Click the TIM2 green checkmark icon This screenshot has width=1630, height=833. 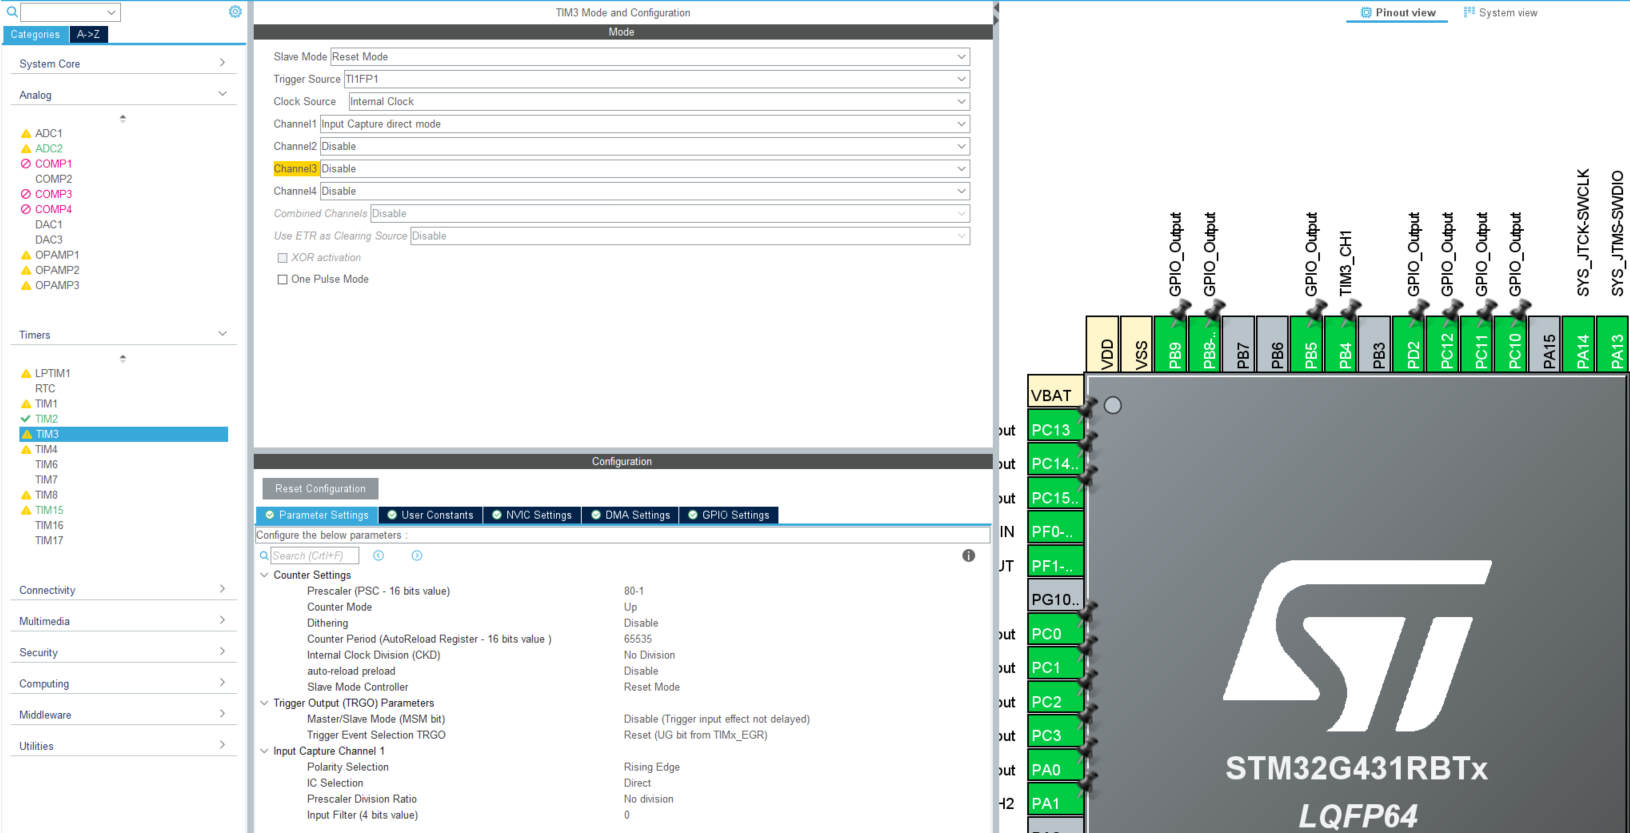click(x=26, y=419)
